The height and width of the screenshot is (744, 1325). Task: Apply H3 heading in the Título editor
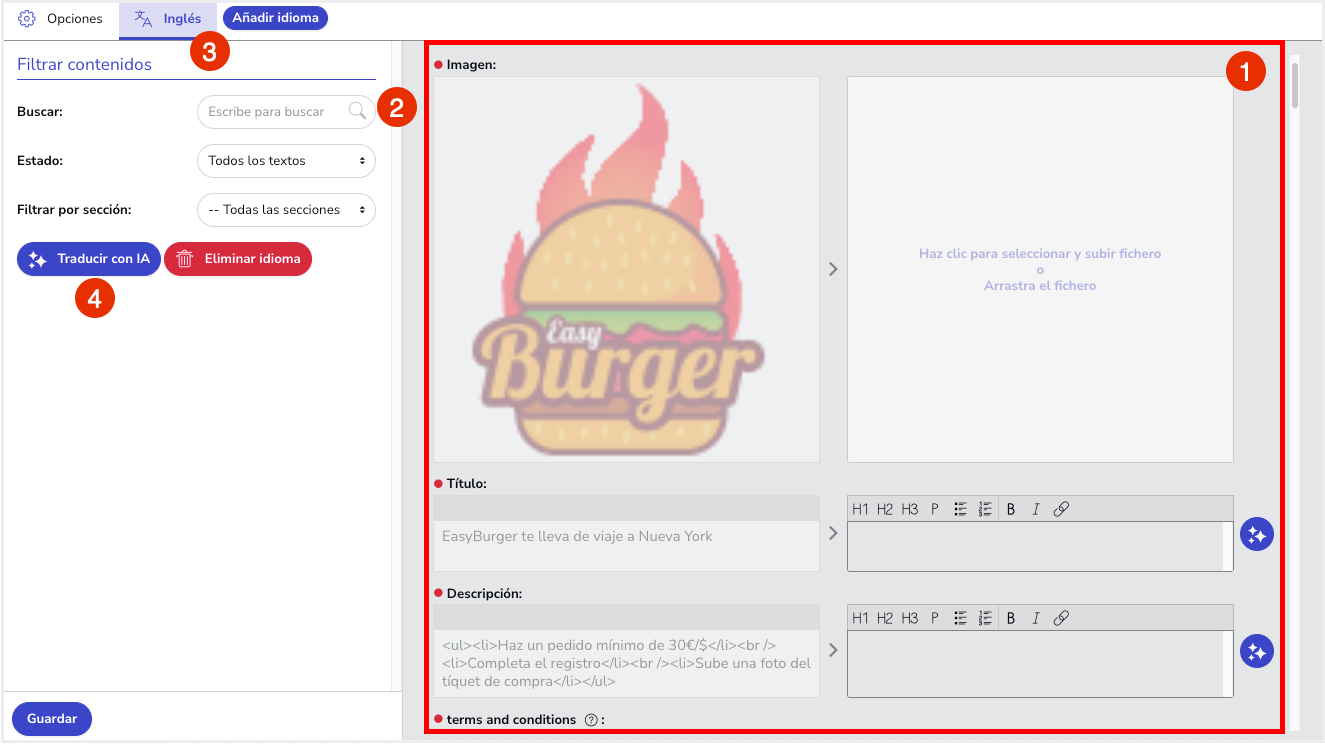pos(909,509)
